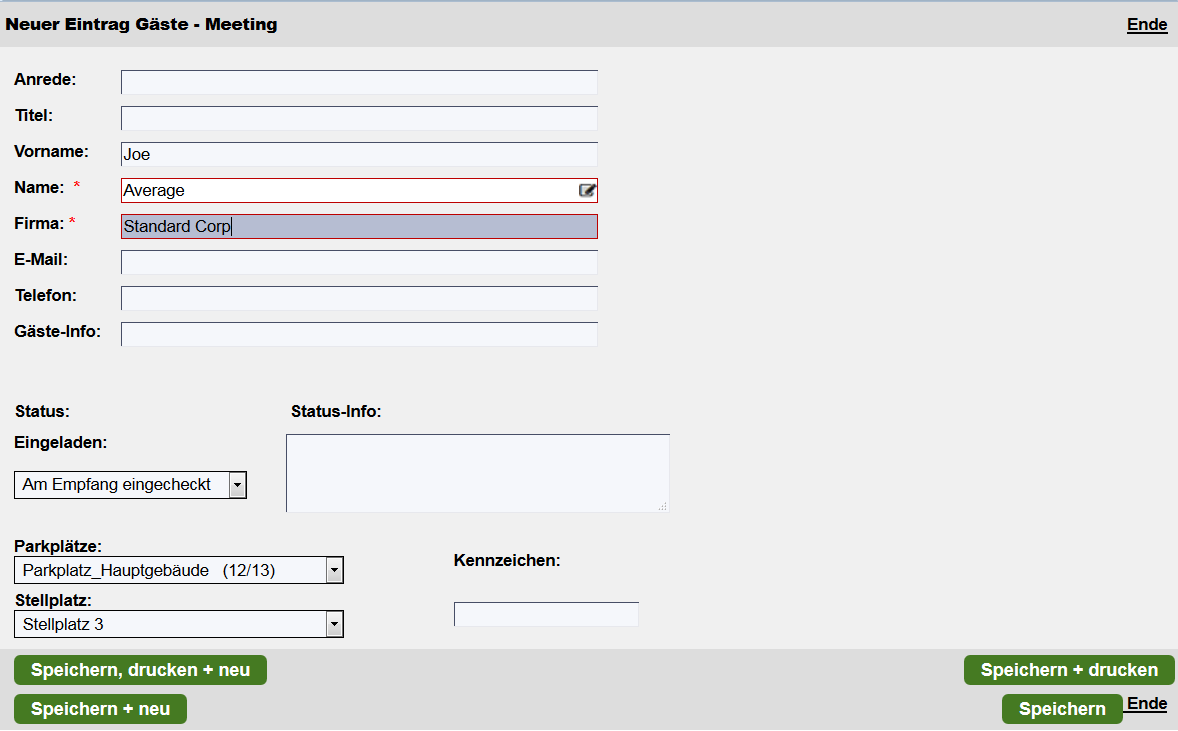Click the Speichern + neu button
Viewport: 1178px width, 731px height.
click(x=101, y=709)
